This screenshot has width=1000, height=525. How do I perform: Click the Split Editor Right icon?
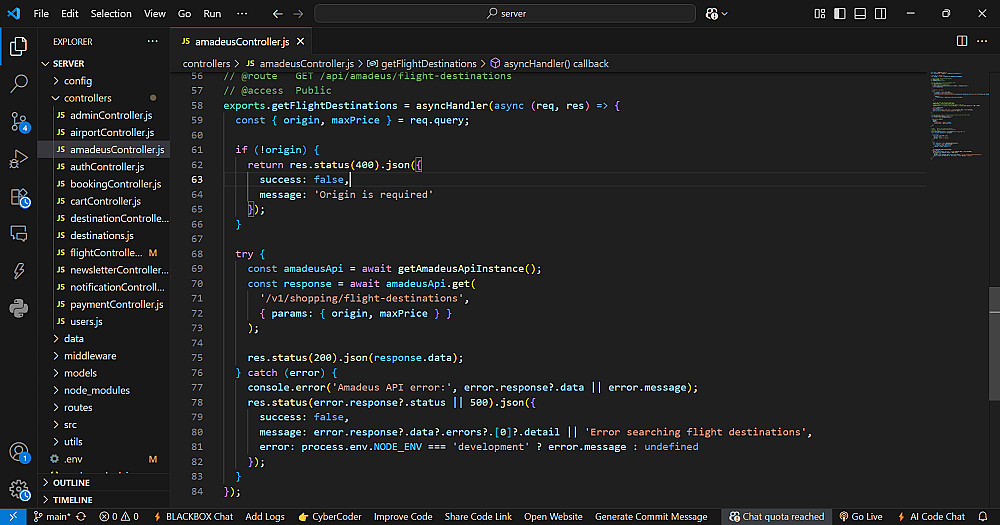pyautogui.click(x=962, y=41)
